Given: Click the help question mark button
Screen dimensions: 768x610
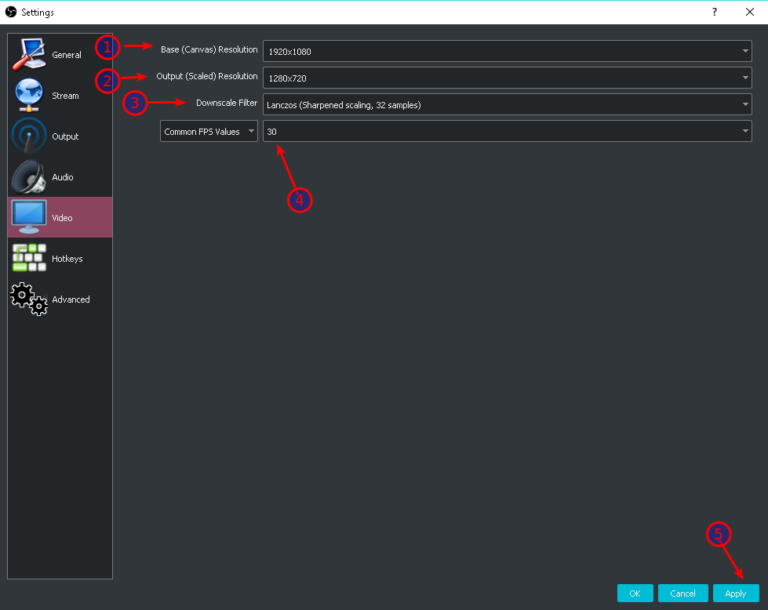Looking at the screenshot, I should pyautogui.click(x=714, y=12).
